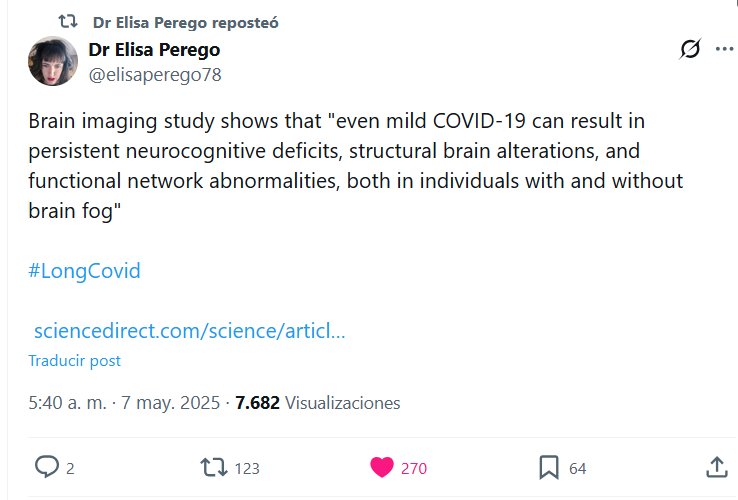Image resolution: width=738 pixels, height=500 pixels.
Task: Open the #LongCovid hashtag
Action: [84, 271]
